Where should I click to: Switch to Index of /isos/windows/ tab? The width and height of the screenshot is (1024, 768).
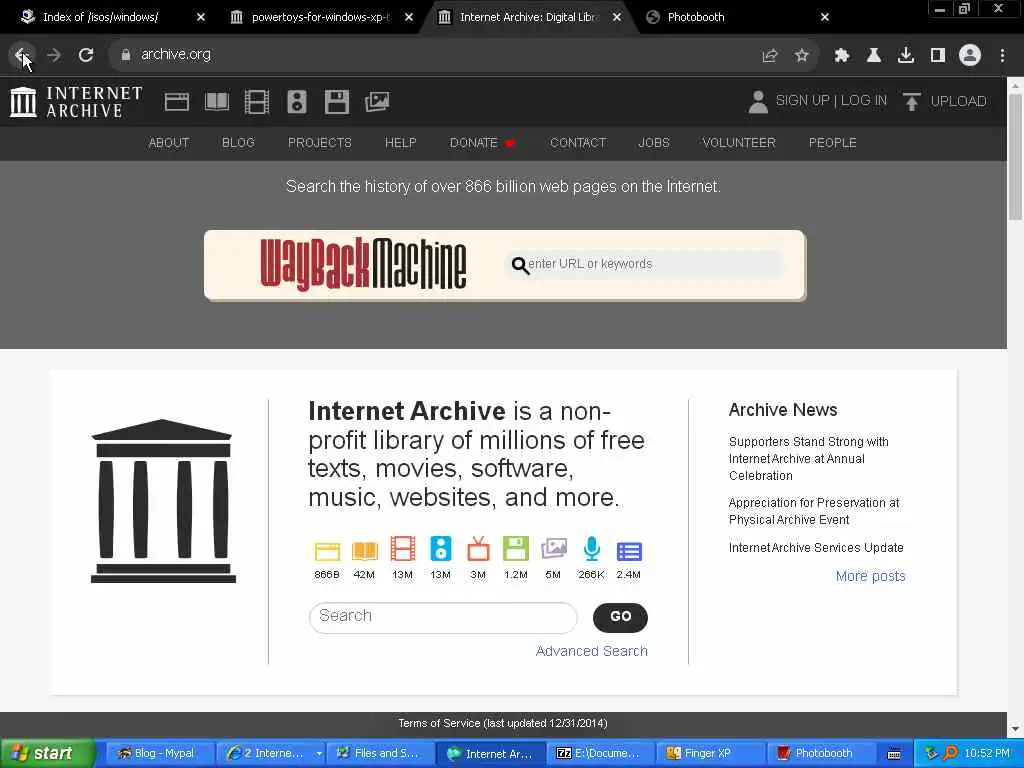[101, 17]
